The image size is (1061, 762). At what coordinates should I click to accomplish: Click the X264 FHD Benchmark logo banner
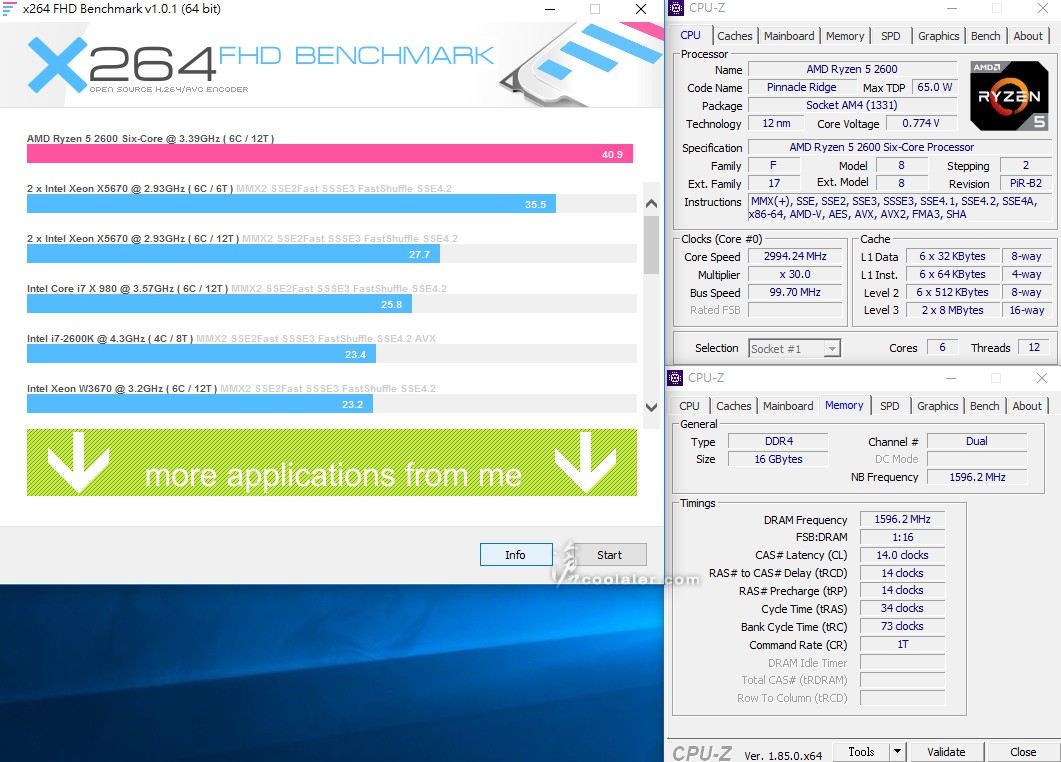point(332,65)
